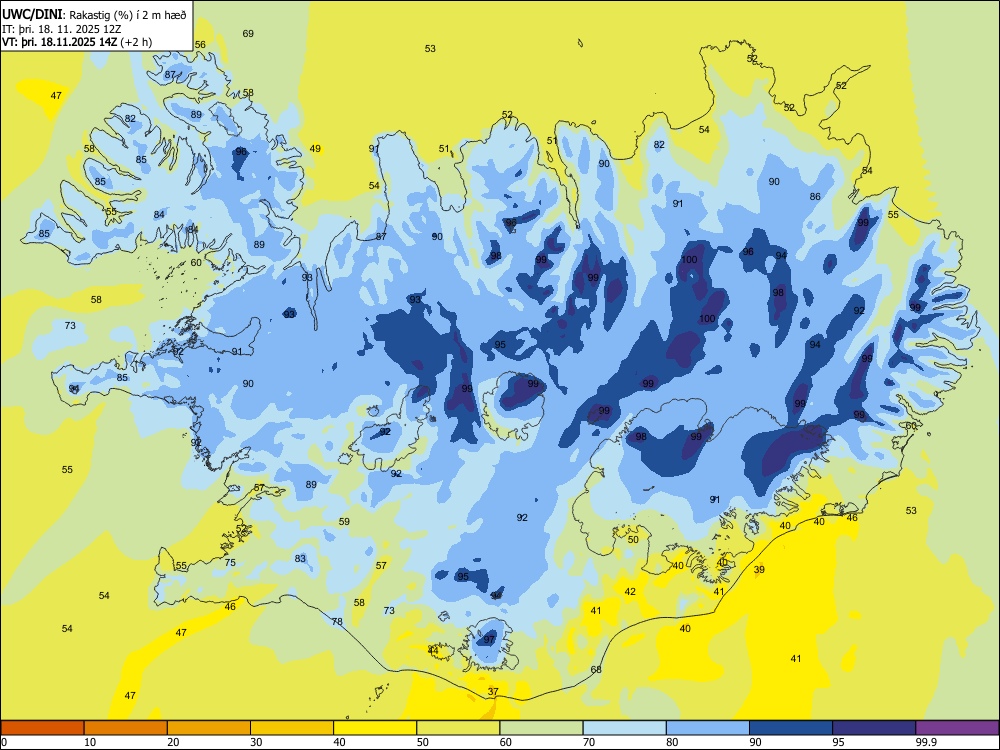The width and height of the screenshot is (1000, 750).
Task: Click the humidity value '86' on the map
Action: click(815, 196)
